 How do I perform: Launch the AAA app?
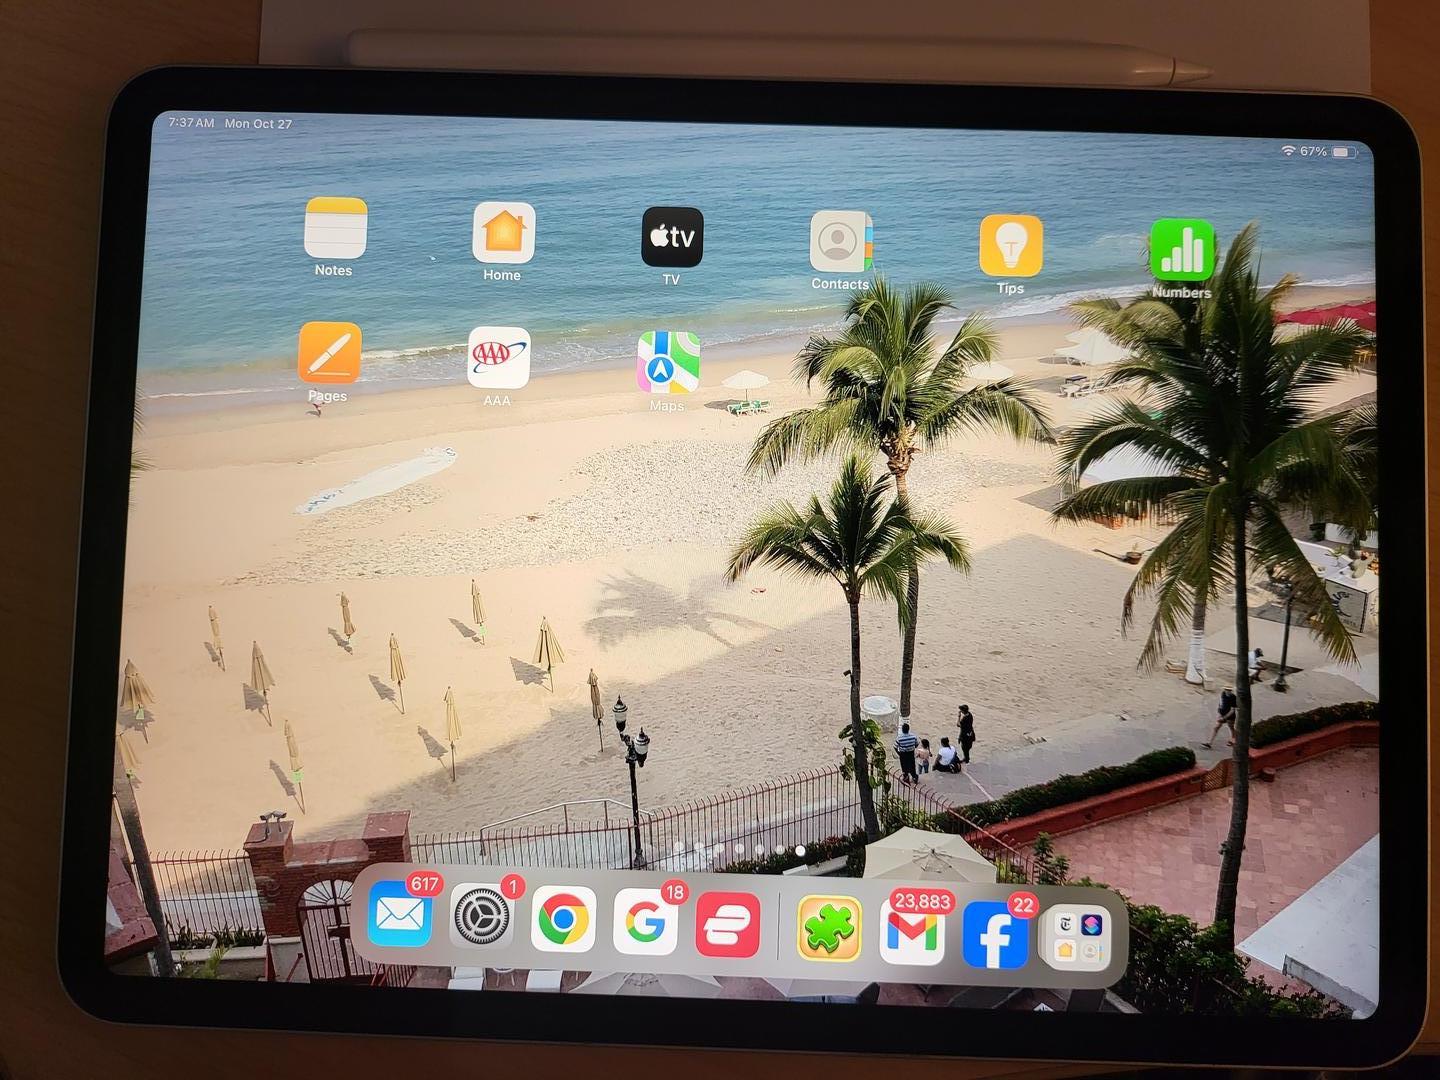click(x=498, y=358)
